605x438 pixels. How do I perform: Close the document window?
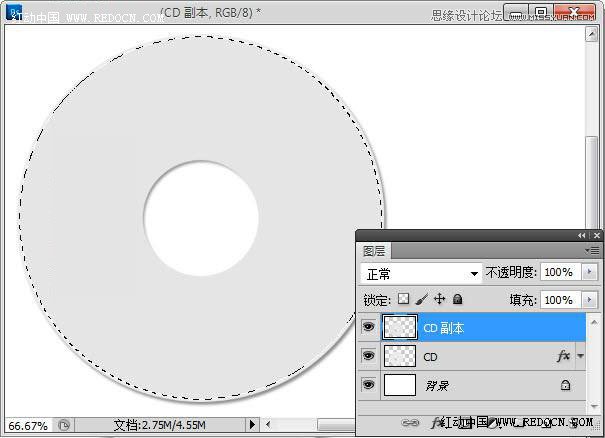(575, 13)
